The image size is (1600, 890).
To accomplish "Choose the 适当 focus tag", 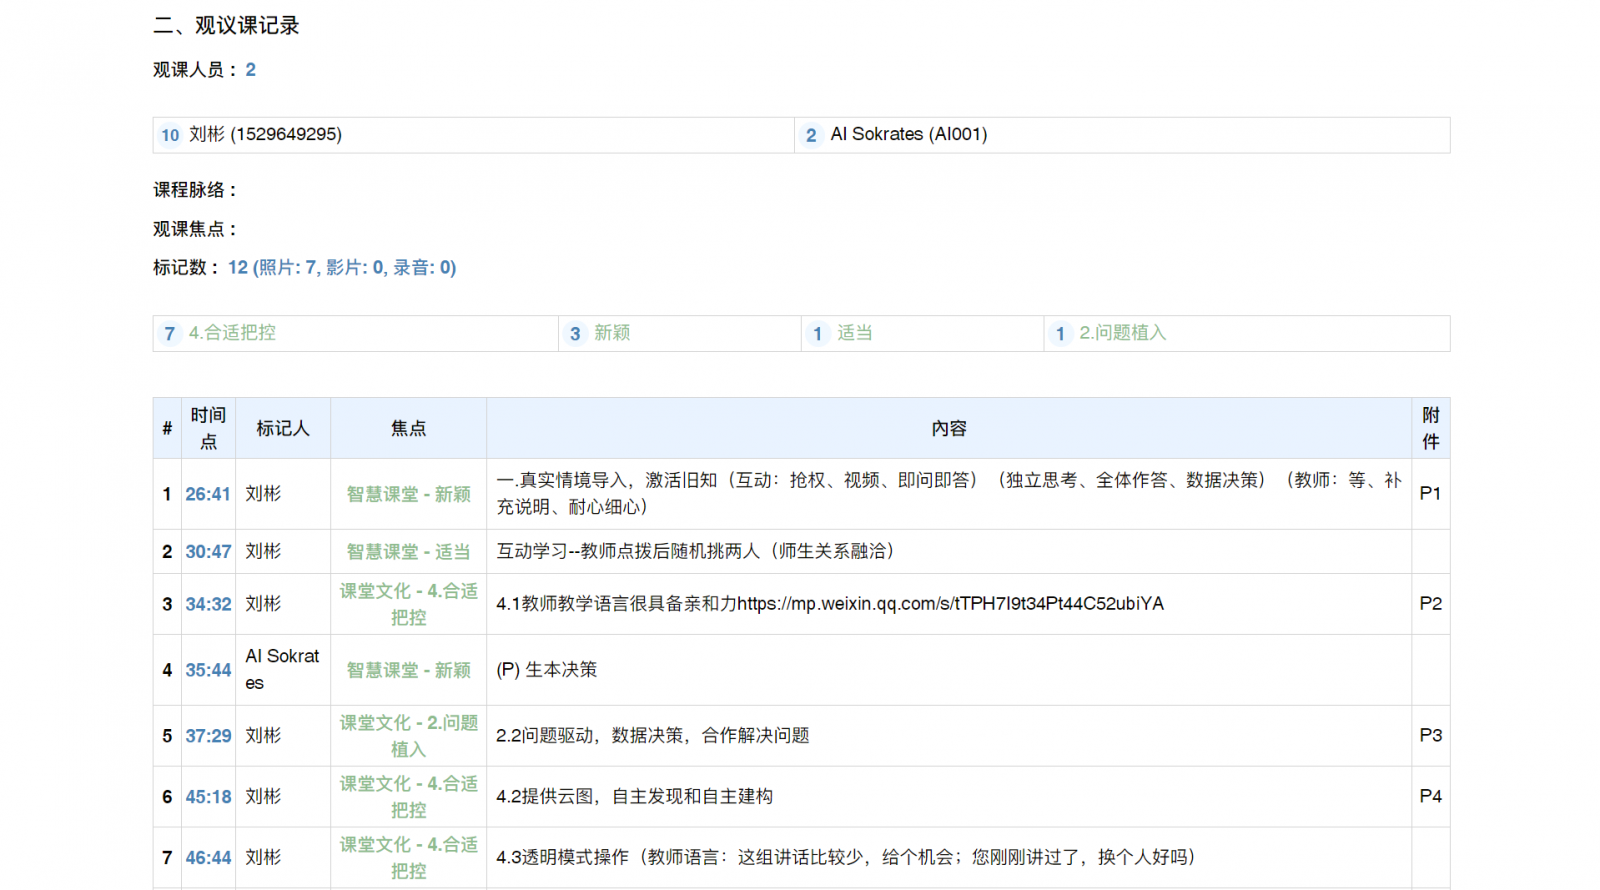I will click(x=854, y=333).
